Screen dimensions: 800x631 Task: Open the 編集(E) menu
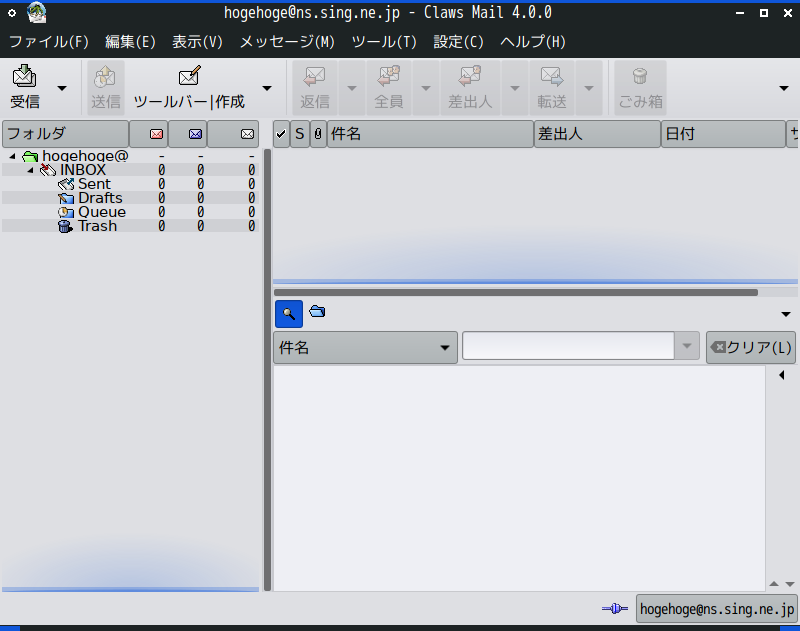pyautogui.click(x=131, y=42)
